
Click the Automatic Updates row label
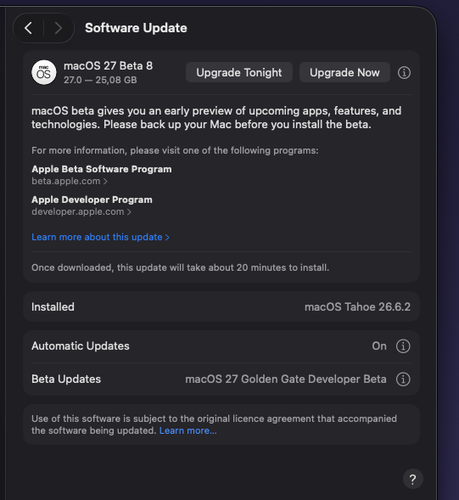[x=80, y=346]
